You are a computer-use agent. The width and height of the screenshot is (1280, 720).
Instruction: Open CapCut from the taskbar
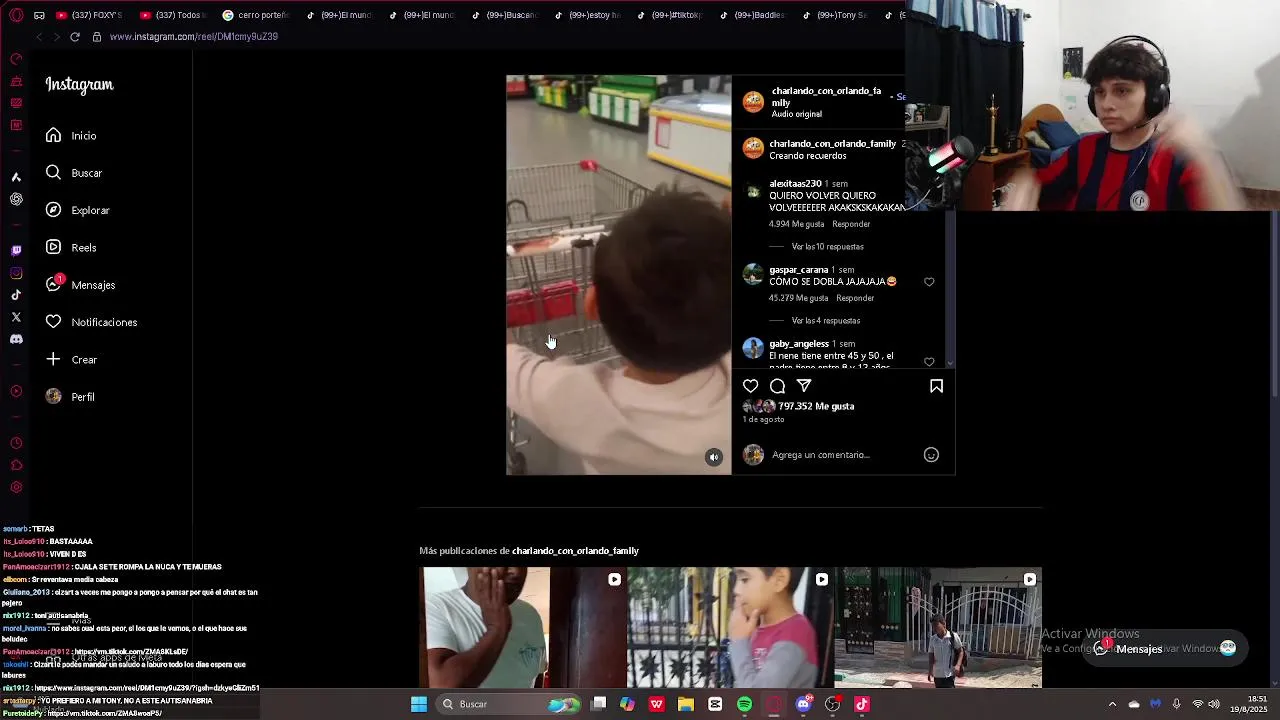(715, 704)
